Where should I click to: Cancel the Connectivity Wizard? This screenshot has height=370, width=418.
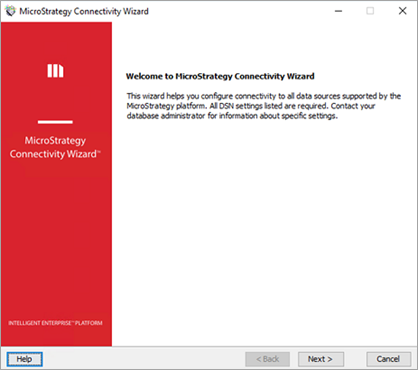388,359
